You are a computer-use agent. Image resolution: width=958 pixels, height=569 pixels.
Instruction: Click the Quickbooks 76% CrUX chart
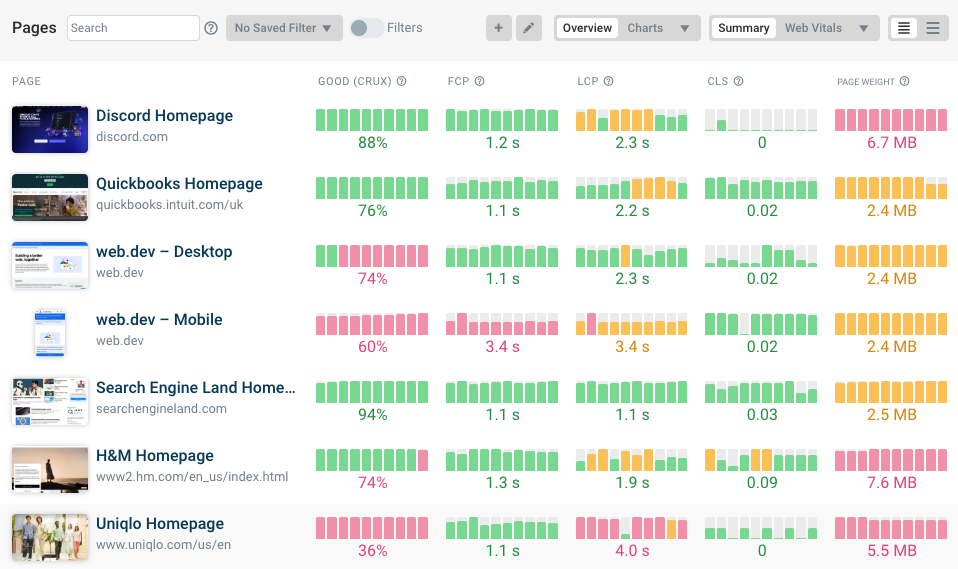pyautogui.click(x=372, y=188)
